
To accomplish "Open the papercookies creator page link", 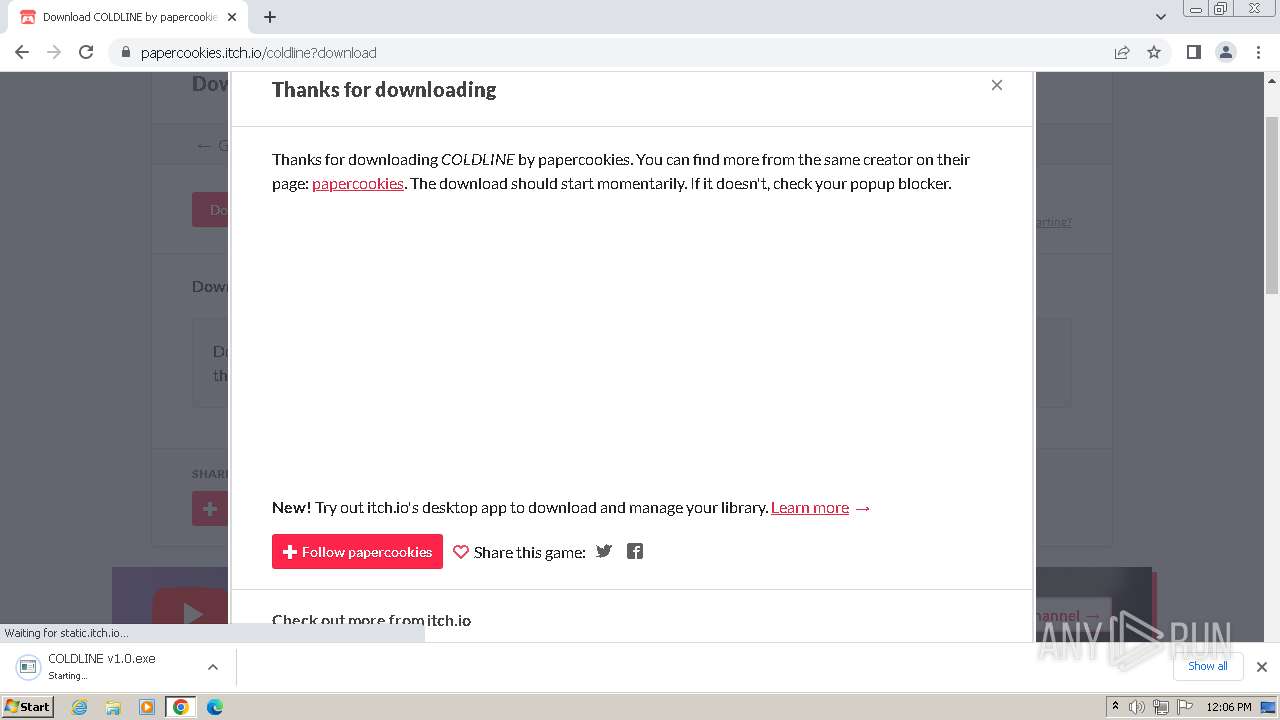I will 358,184.
